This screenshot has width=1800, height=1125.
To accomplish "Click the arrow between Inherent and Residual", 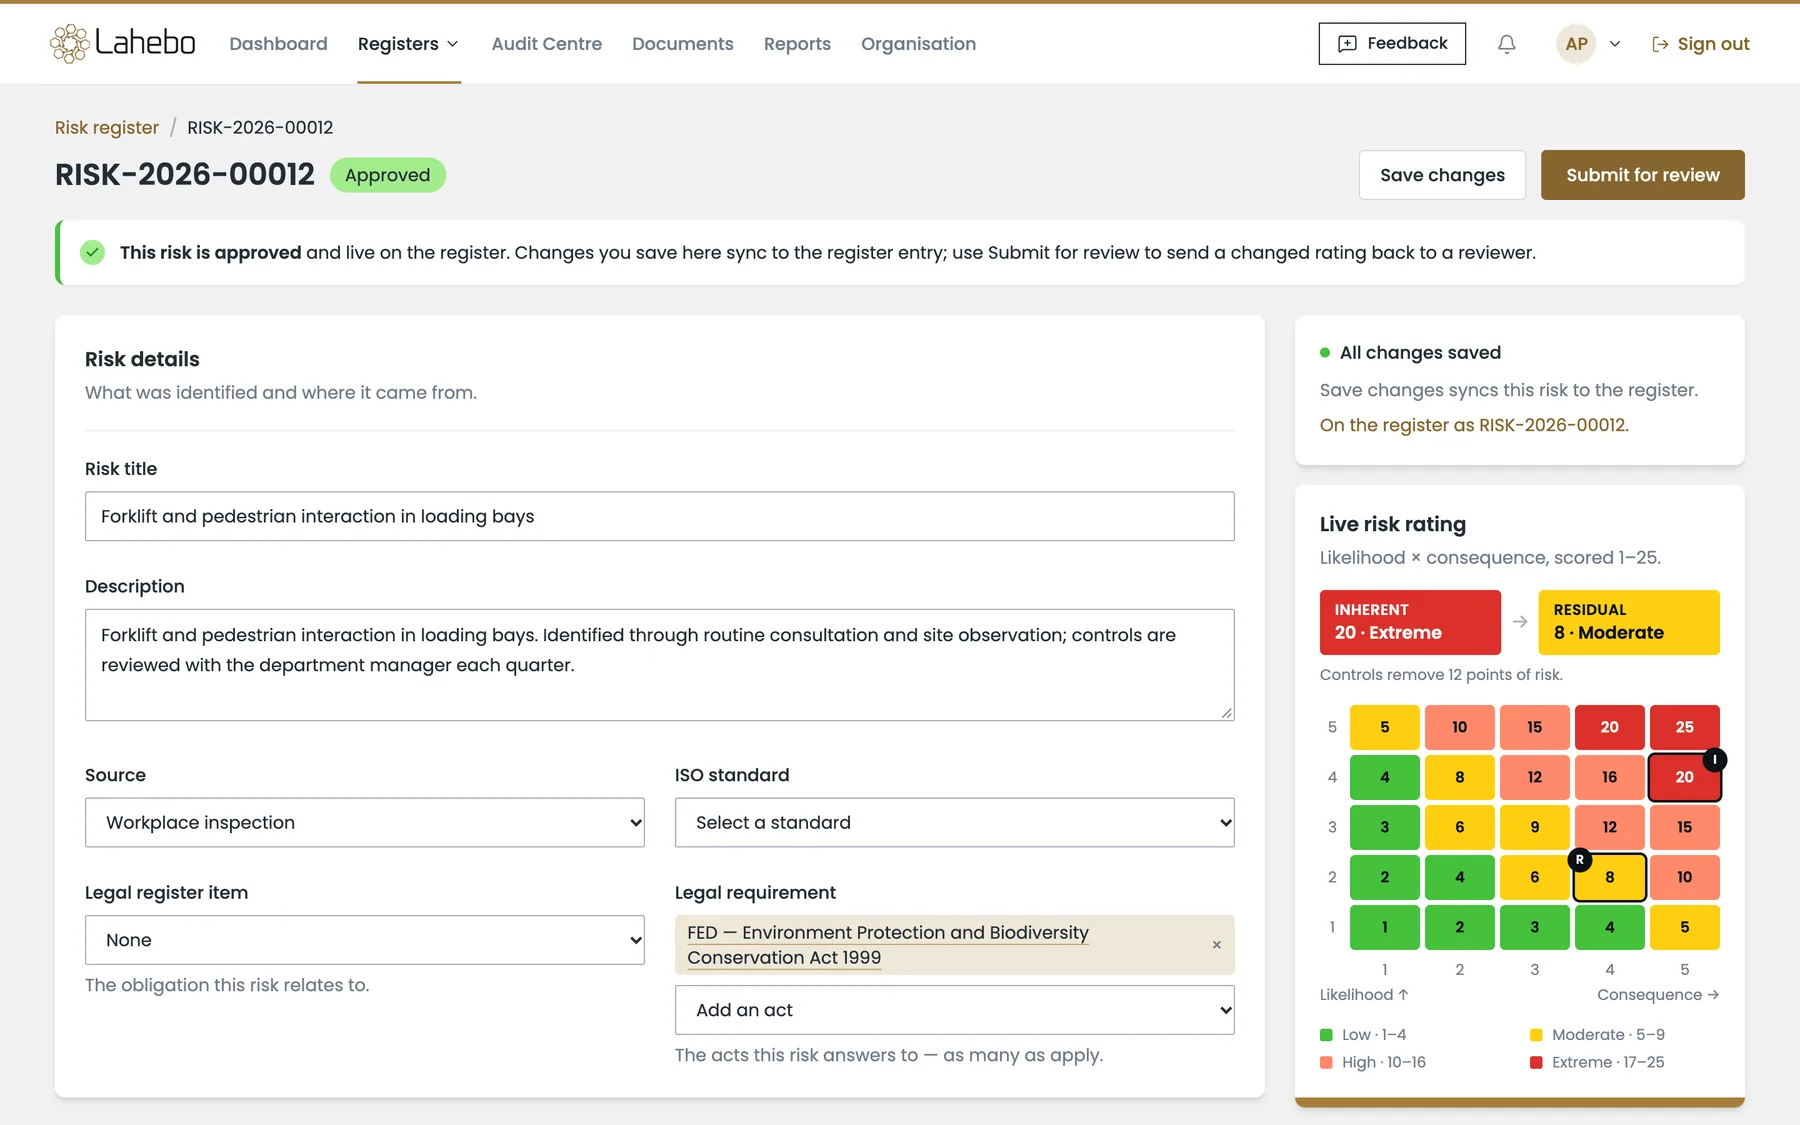I will tap(1520, 622).
